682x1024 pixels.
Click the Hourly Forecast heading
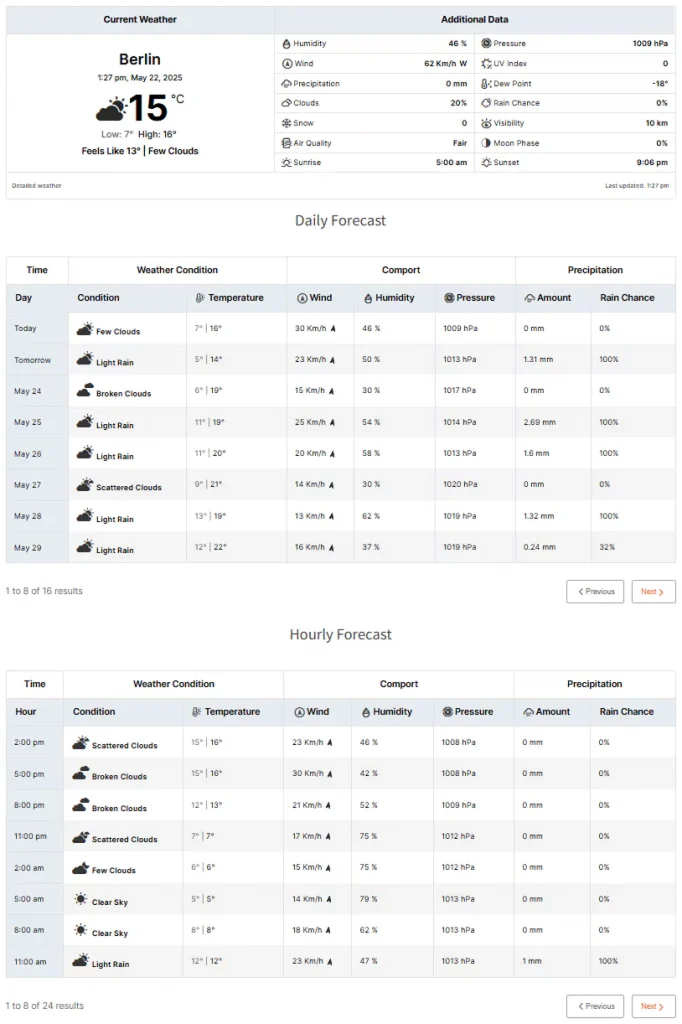(x=340, y=635)
